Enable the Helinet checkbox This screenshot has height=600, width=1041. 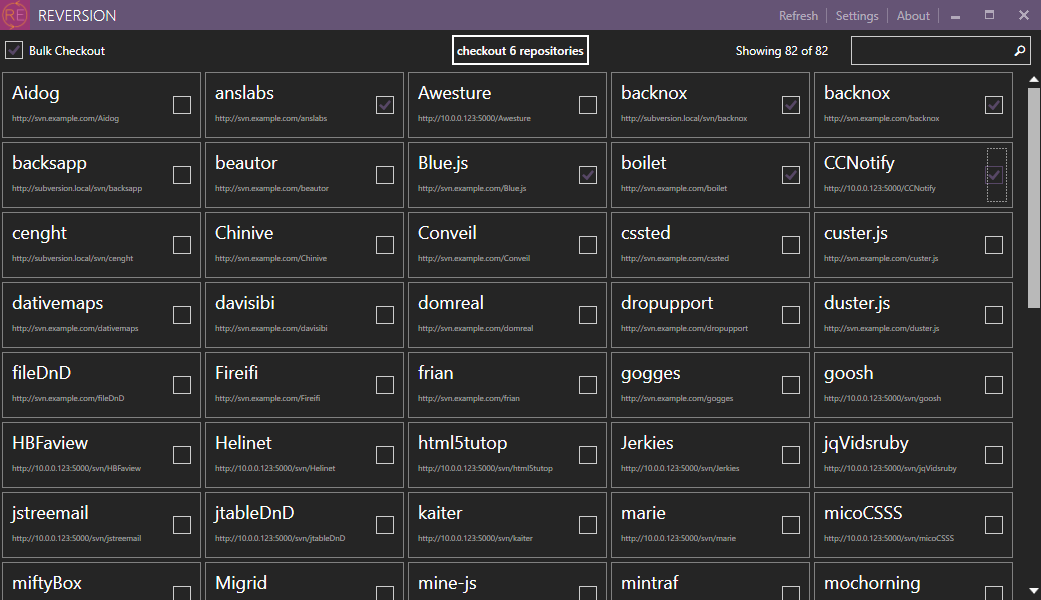click(x=385, y=455)
